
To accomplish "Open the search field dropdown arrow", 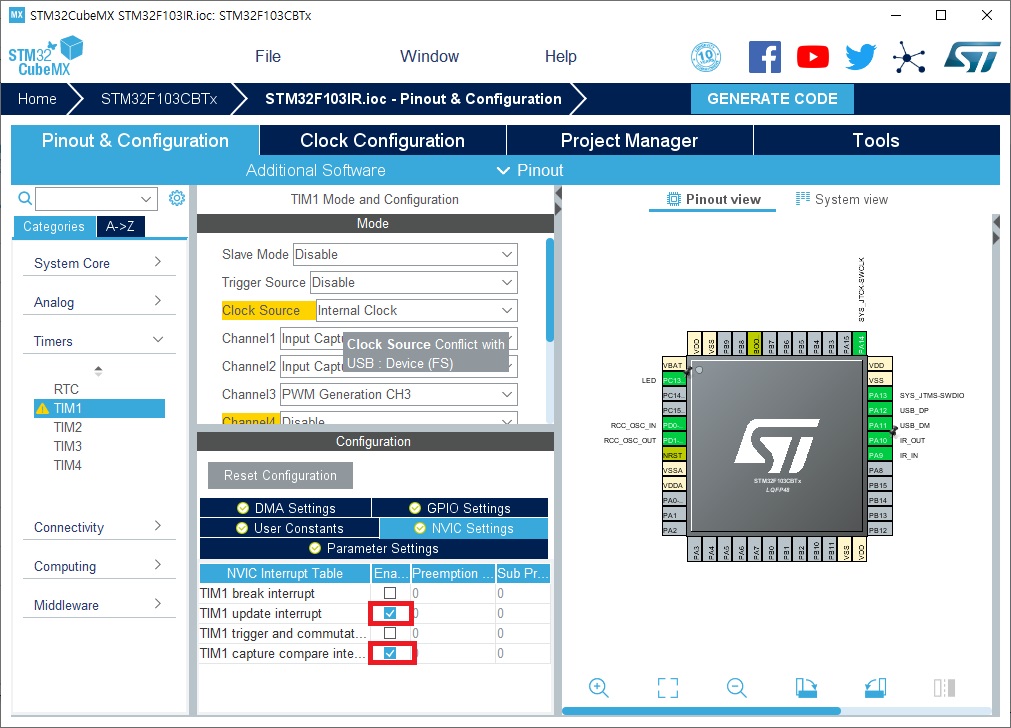I will (146, 199).
